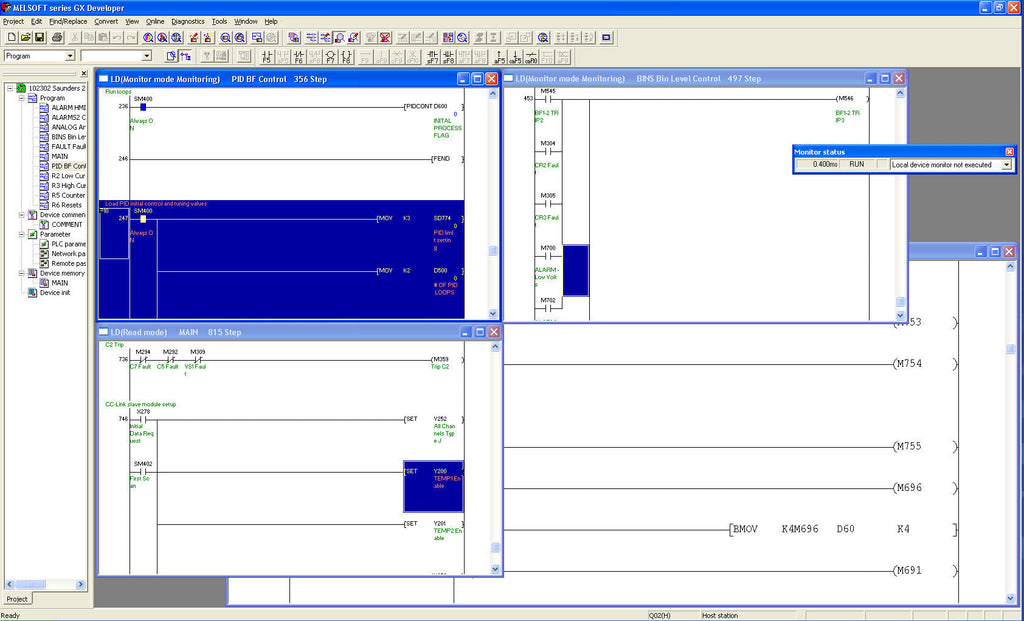Switch to the Project tab at bottom
Screen dimensions: 1024x621
tap(16, 598)
